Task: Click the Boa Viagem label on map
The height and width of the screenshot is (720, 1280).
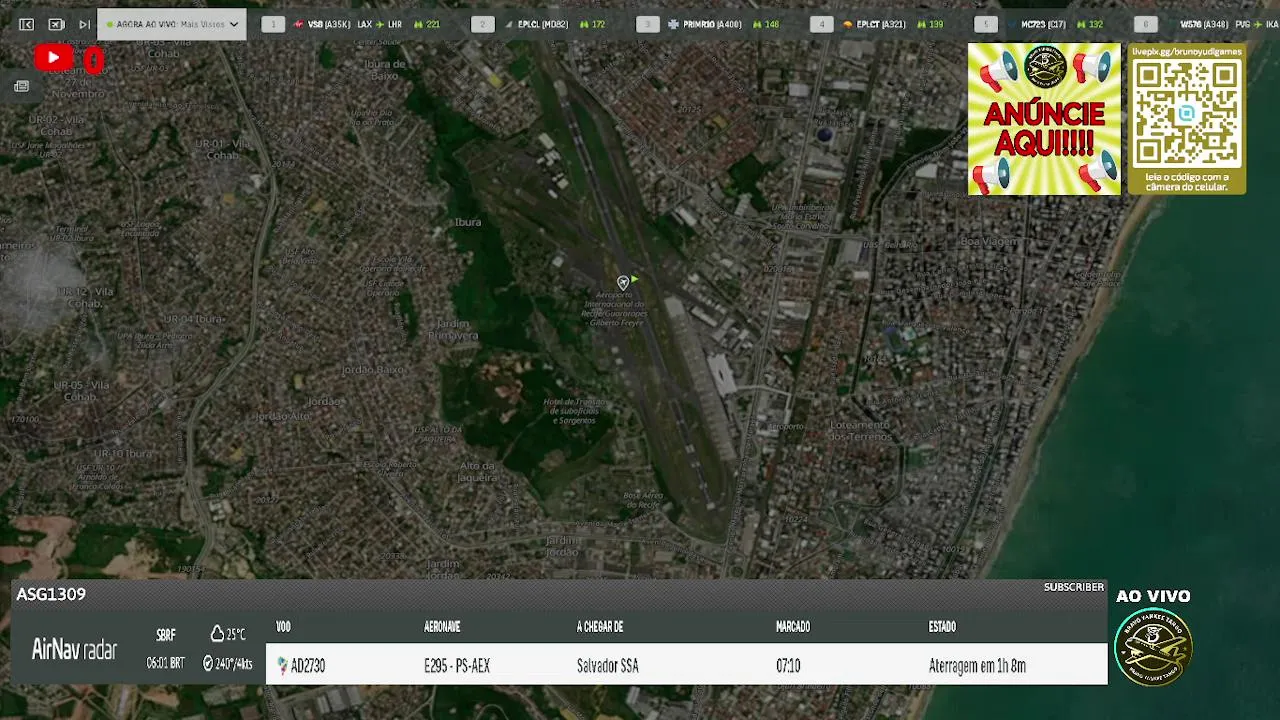Action: (x=989, y=241)
